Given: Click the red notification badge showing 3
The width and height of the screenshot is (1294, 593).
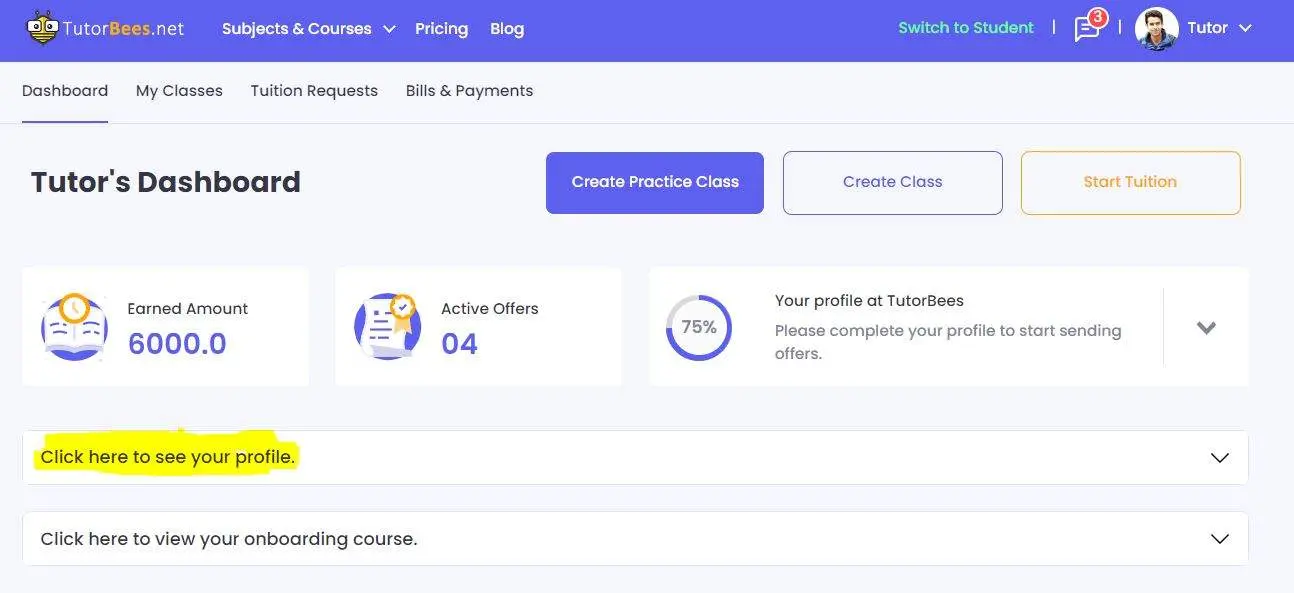Looking at the screenshot, I should 1098,18.
